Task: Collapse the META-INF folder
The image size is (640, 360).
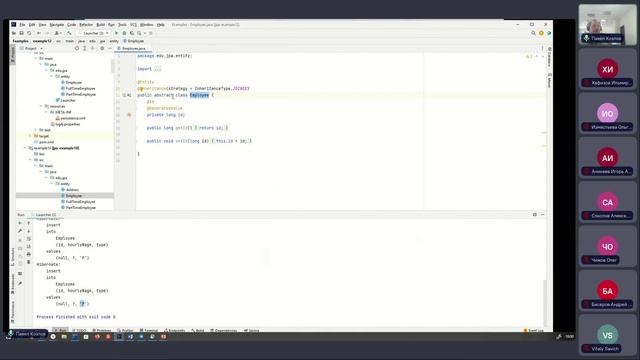Action: click(47, 112)
